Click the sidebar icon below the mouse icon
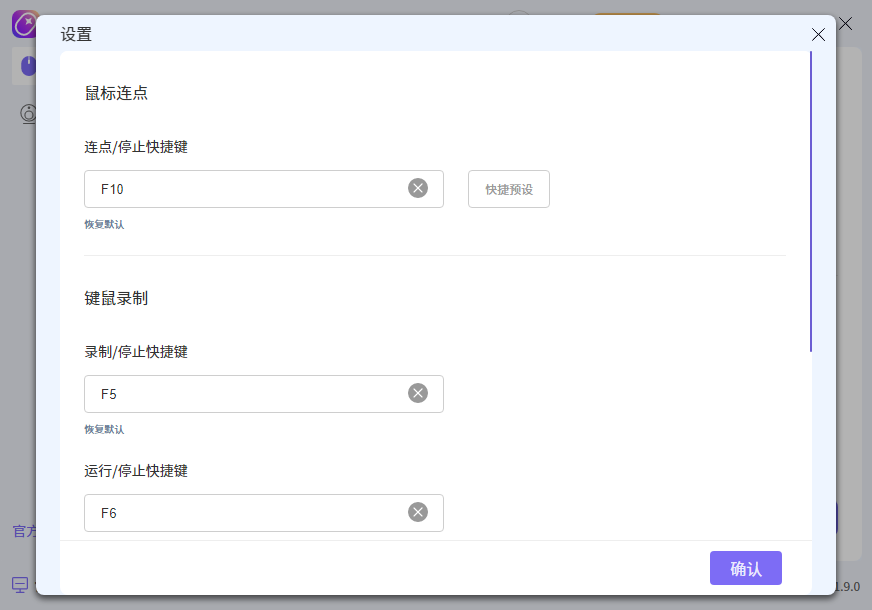 point(28,113)
